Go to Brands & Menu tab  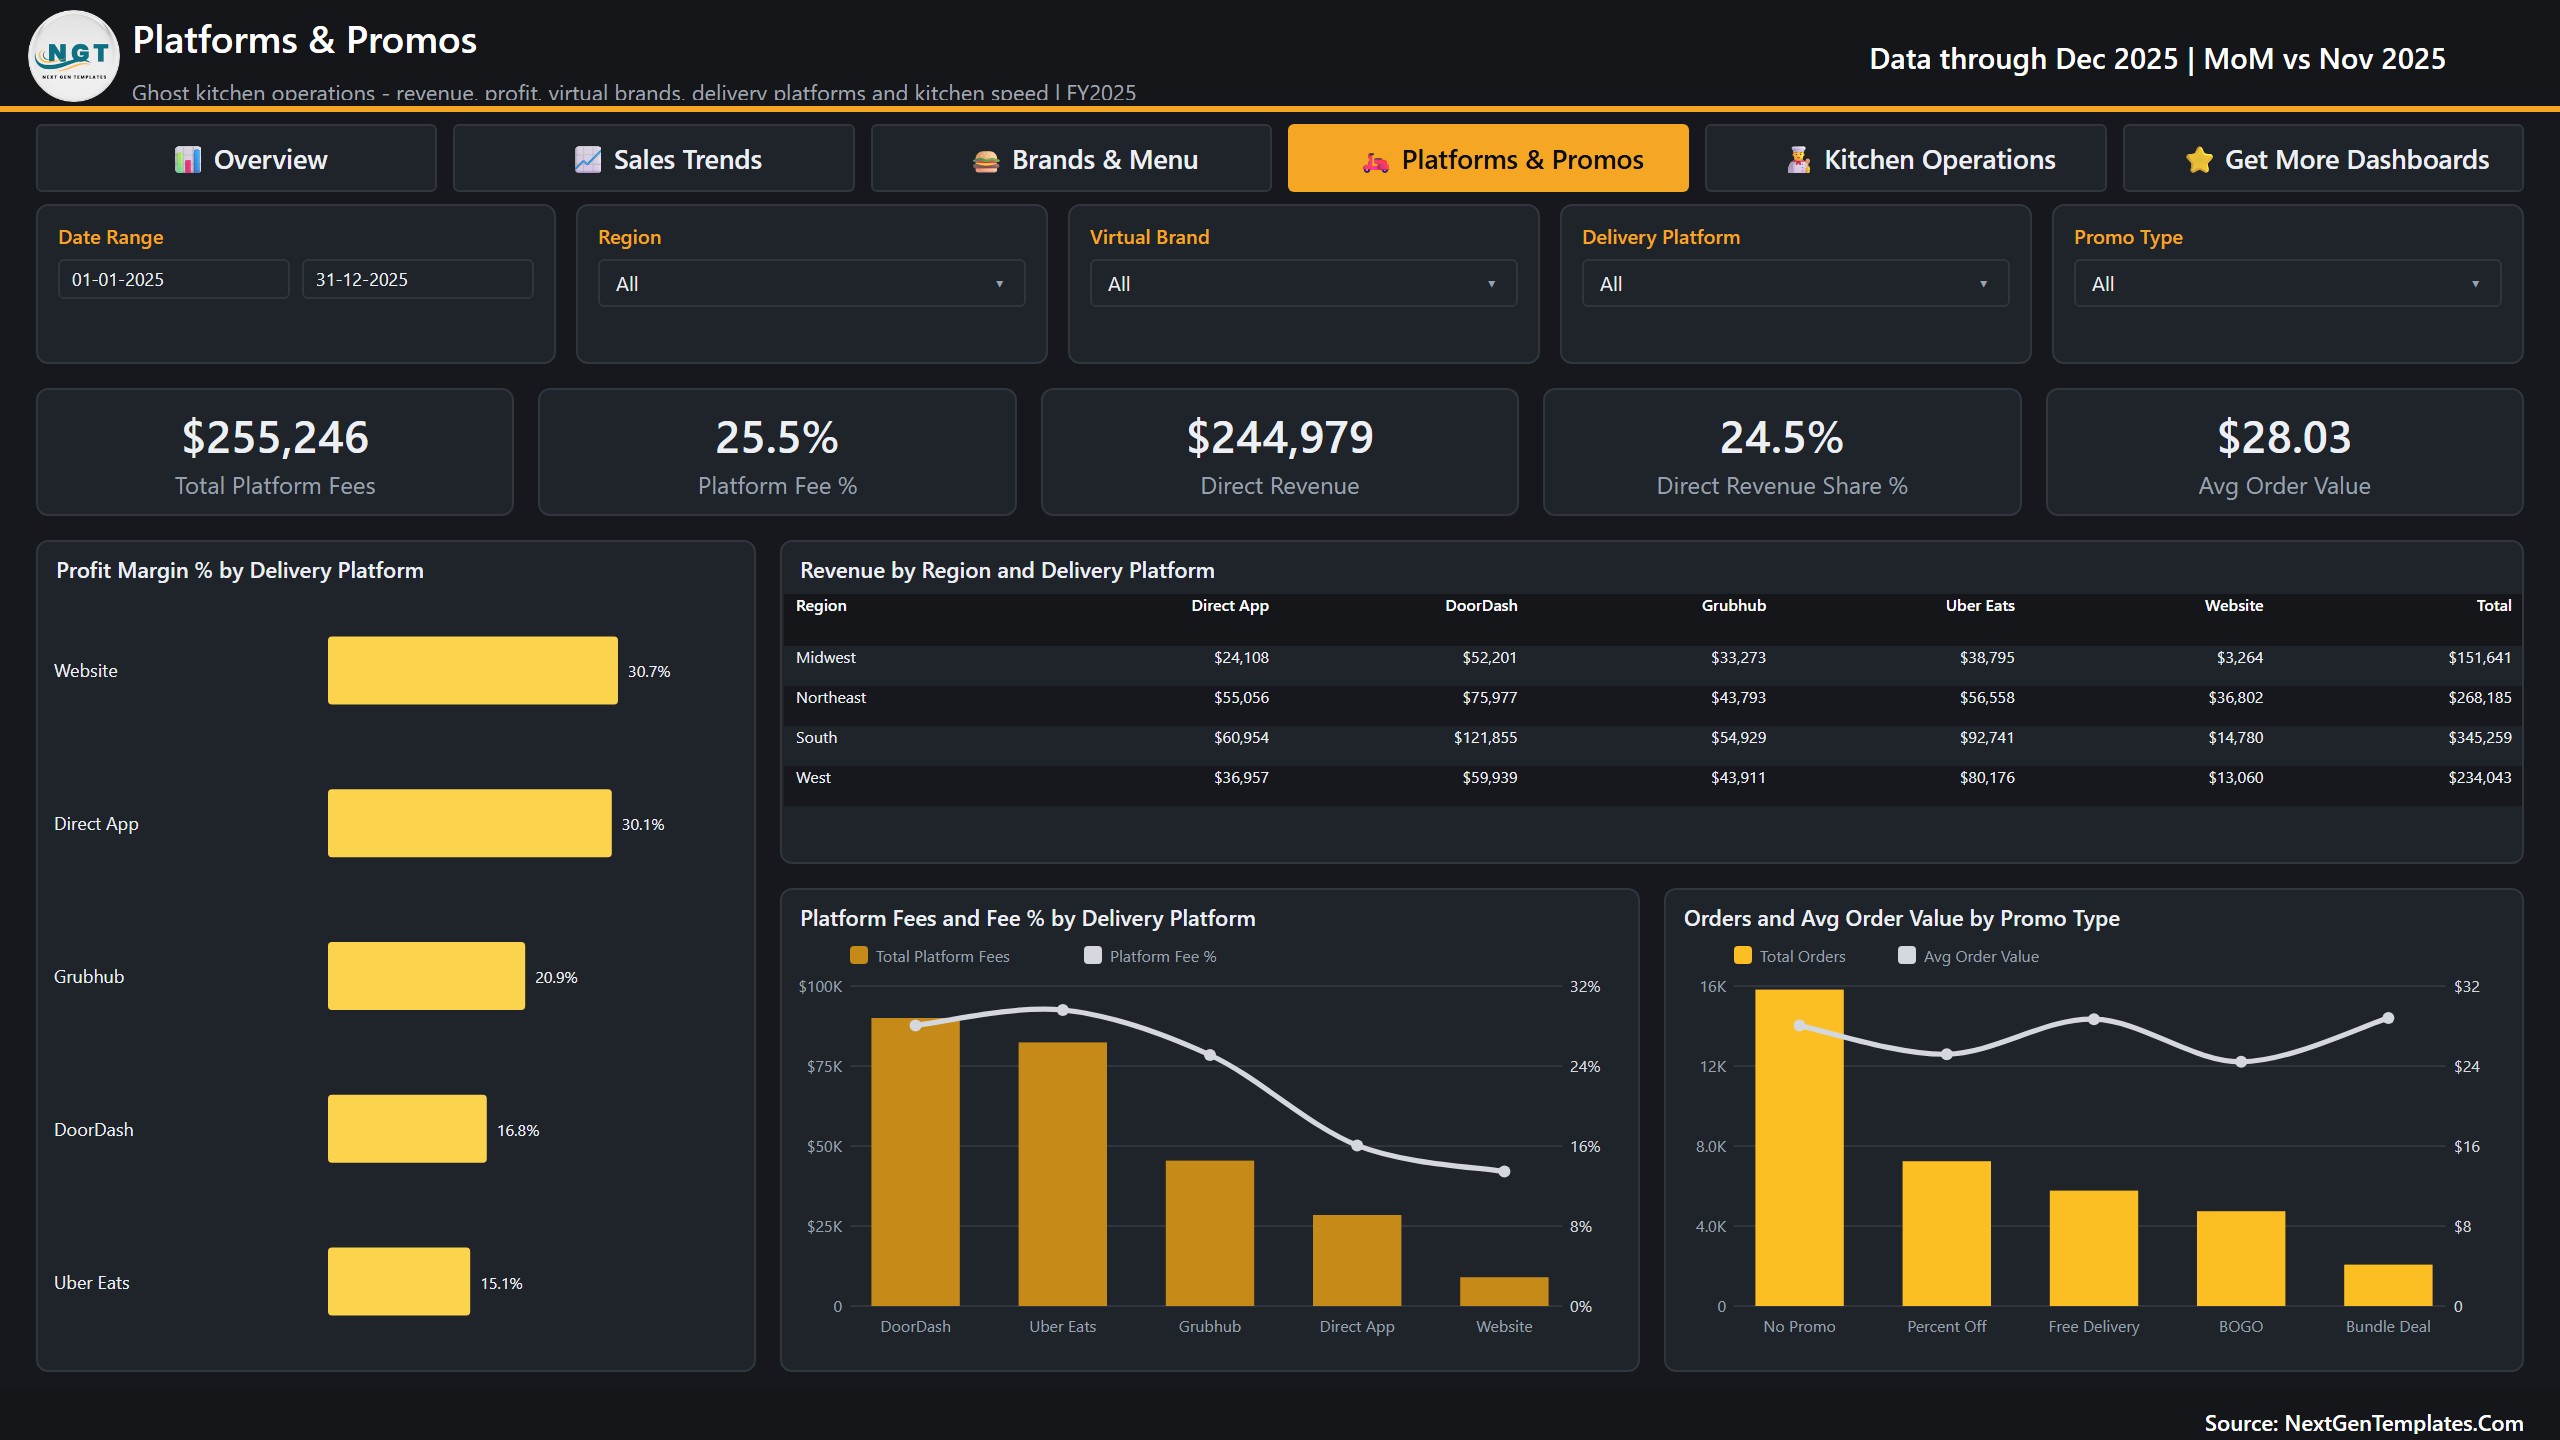(1071, 158)
